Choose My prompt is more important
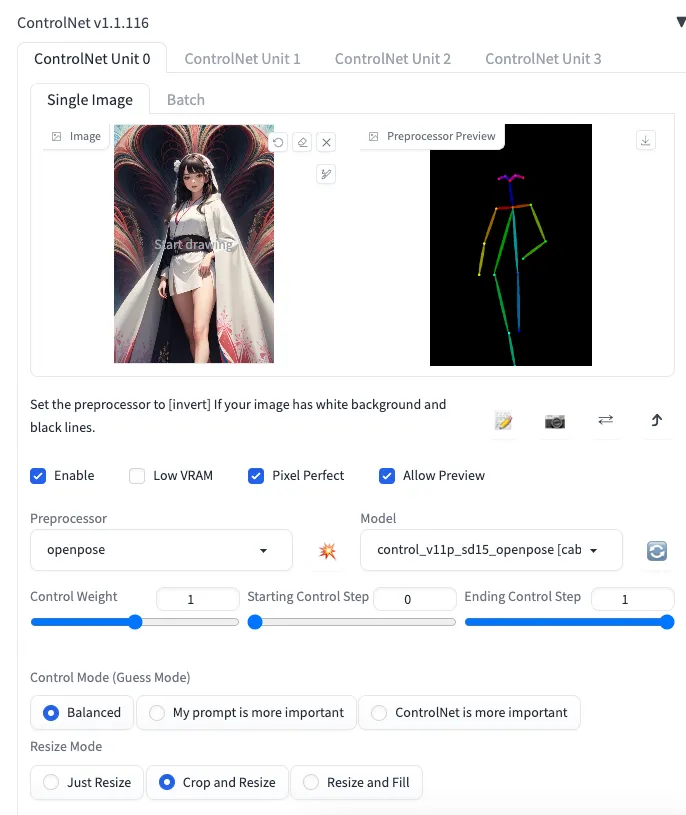Screen dimensions: 686x815 (x=246, y=712)
